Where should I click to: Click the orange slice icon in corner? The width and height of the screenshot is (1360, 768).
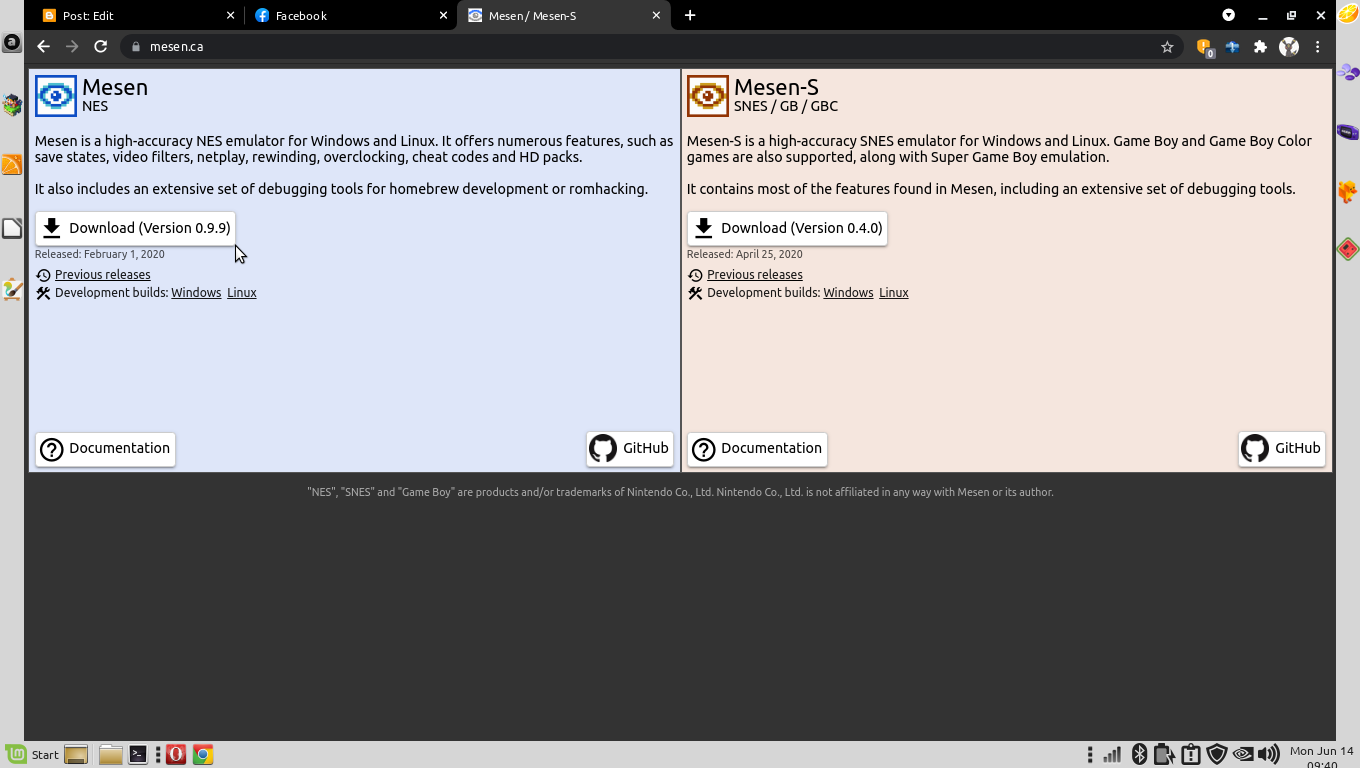click(1348, 13)
